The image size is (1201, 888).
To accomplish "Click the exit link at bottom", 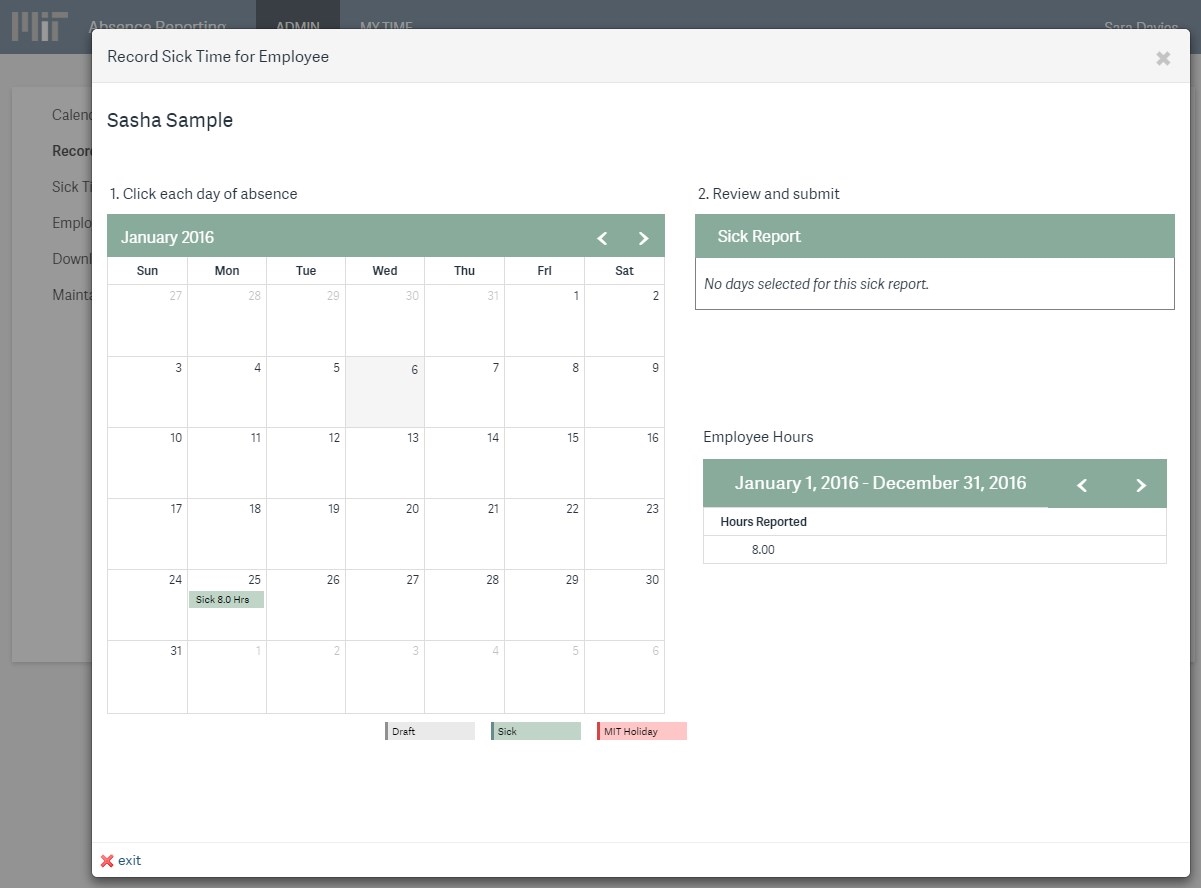I will 129,861.
